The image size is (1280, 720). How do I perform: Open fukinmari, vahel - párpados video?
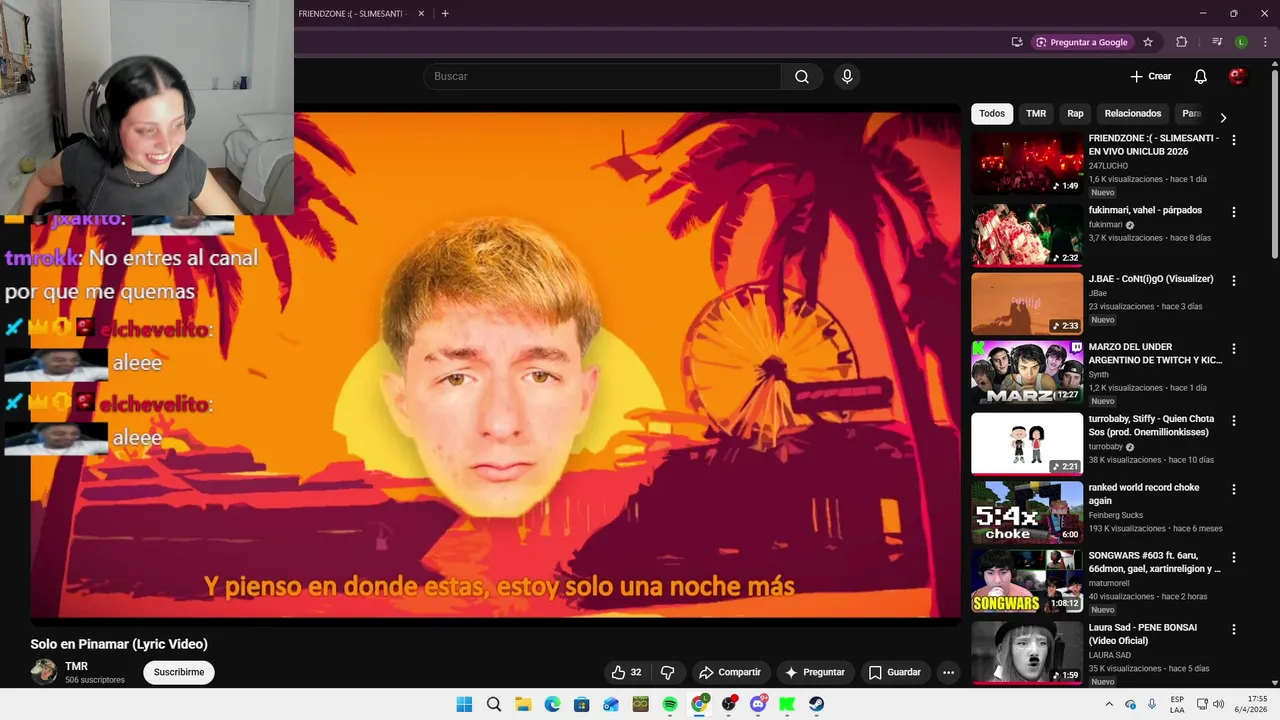tap(1145, 211)
